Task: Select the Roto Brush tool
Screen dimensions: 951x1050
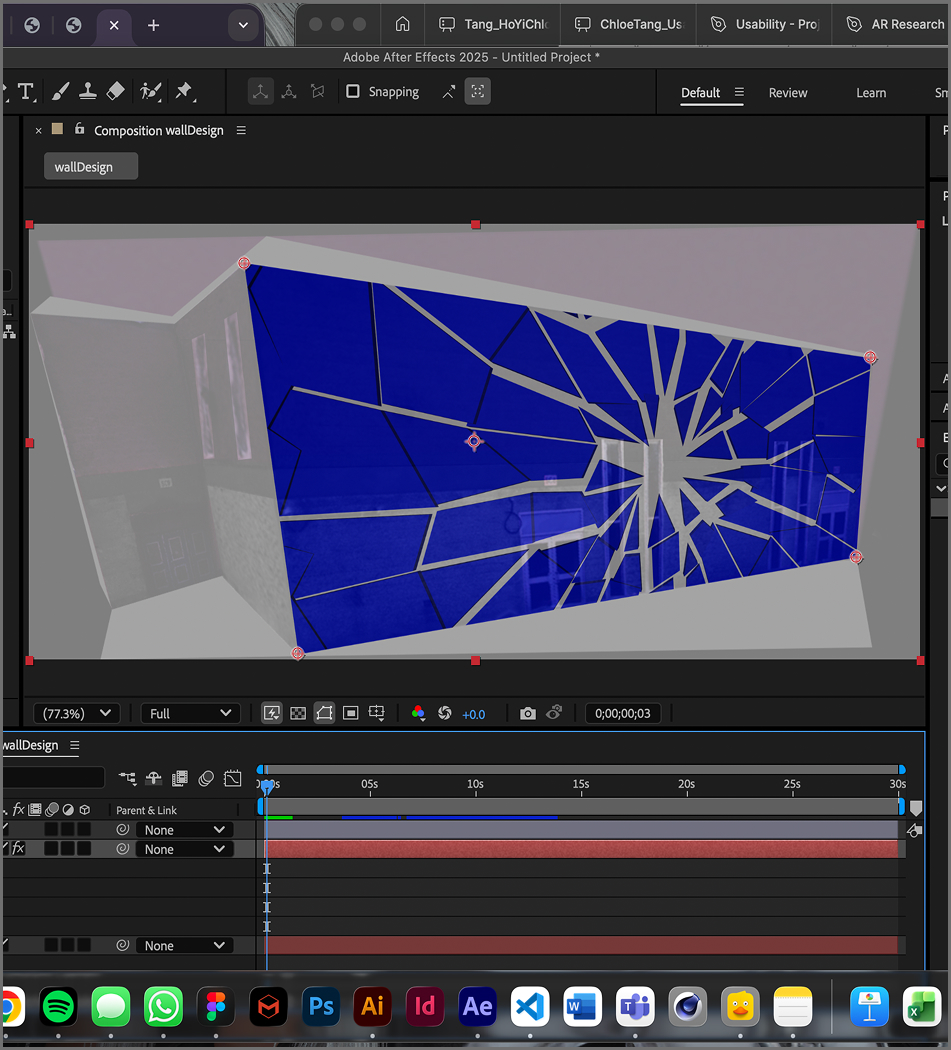Action: click(150, 91)
